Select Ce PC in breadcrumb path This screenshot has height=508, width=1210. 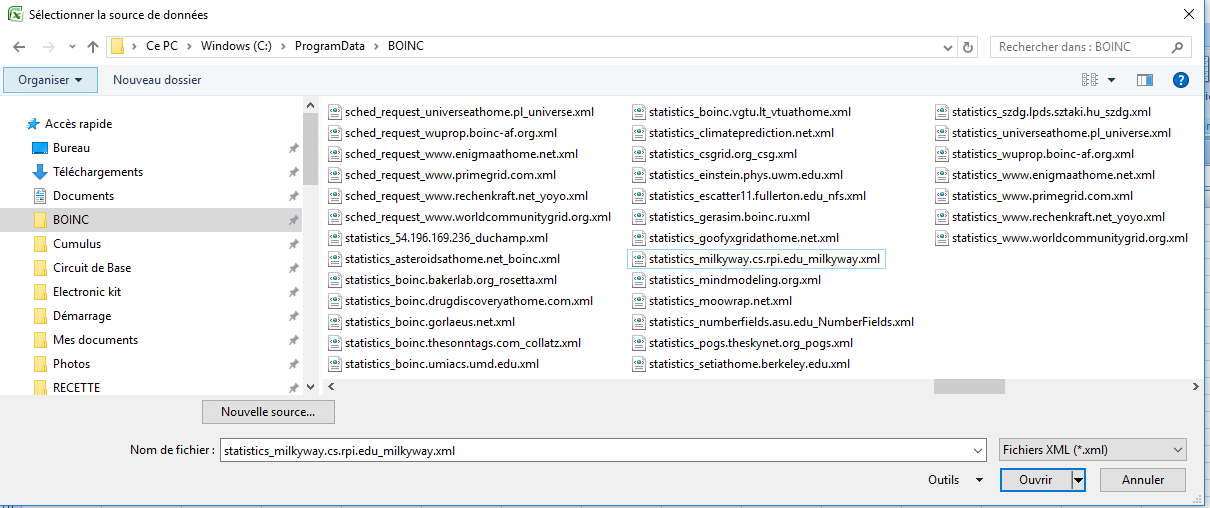[x=160, y=47]
